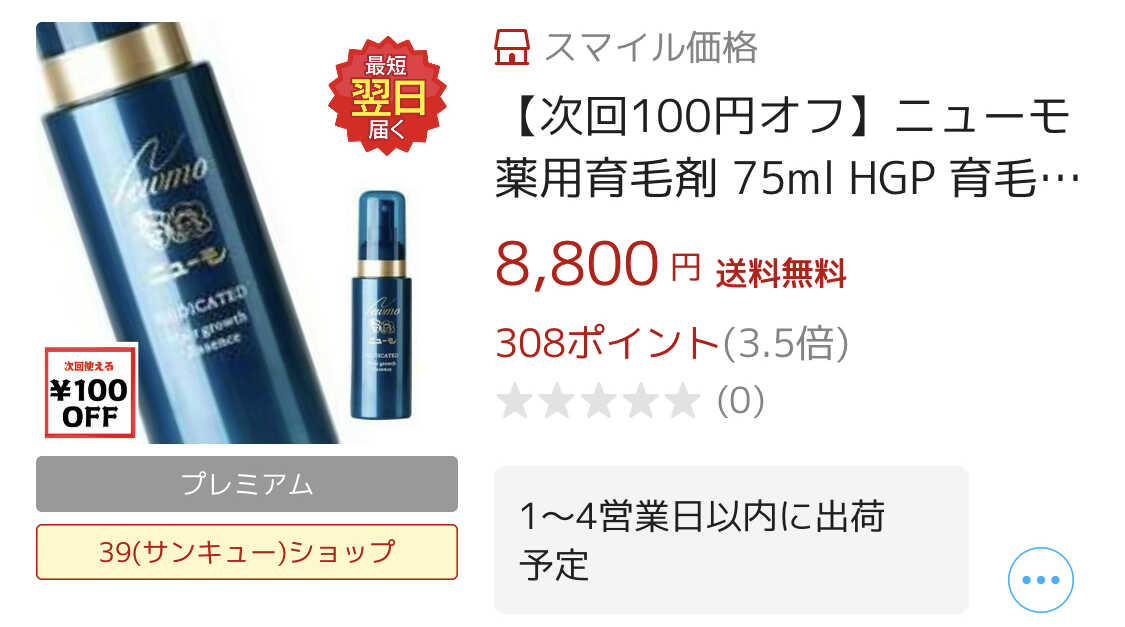
Task: Click the スマイル価格 shop name text
Action: [651, 47]
